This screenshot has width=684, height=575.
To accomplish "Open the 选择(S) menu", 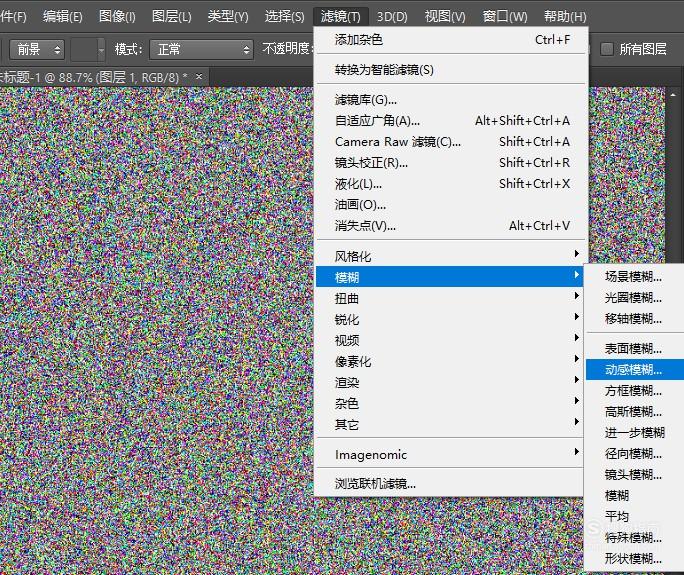I will click(284, 17).
